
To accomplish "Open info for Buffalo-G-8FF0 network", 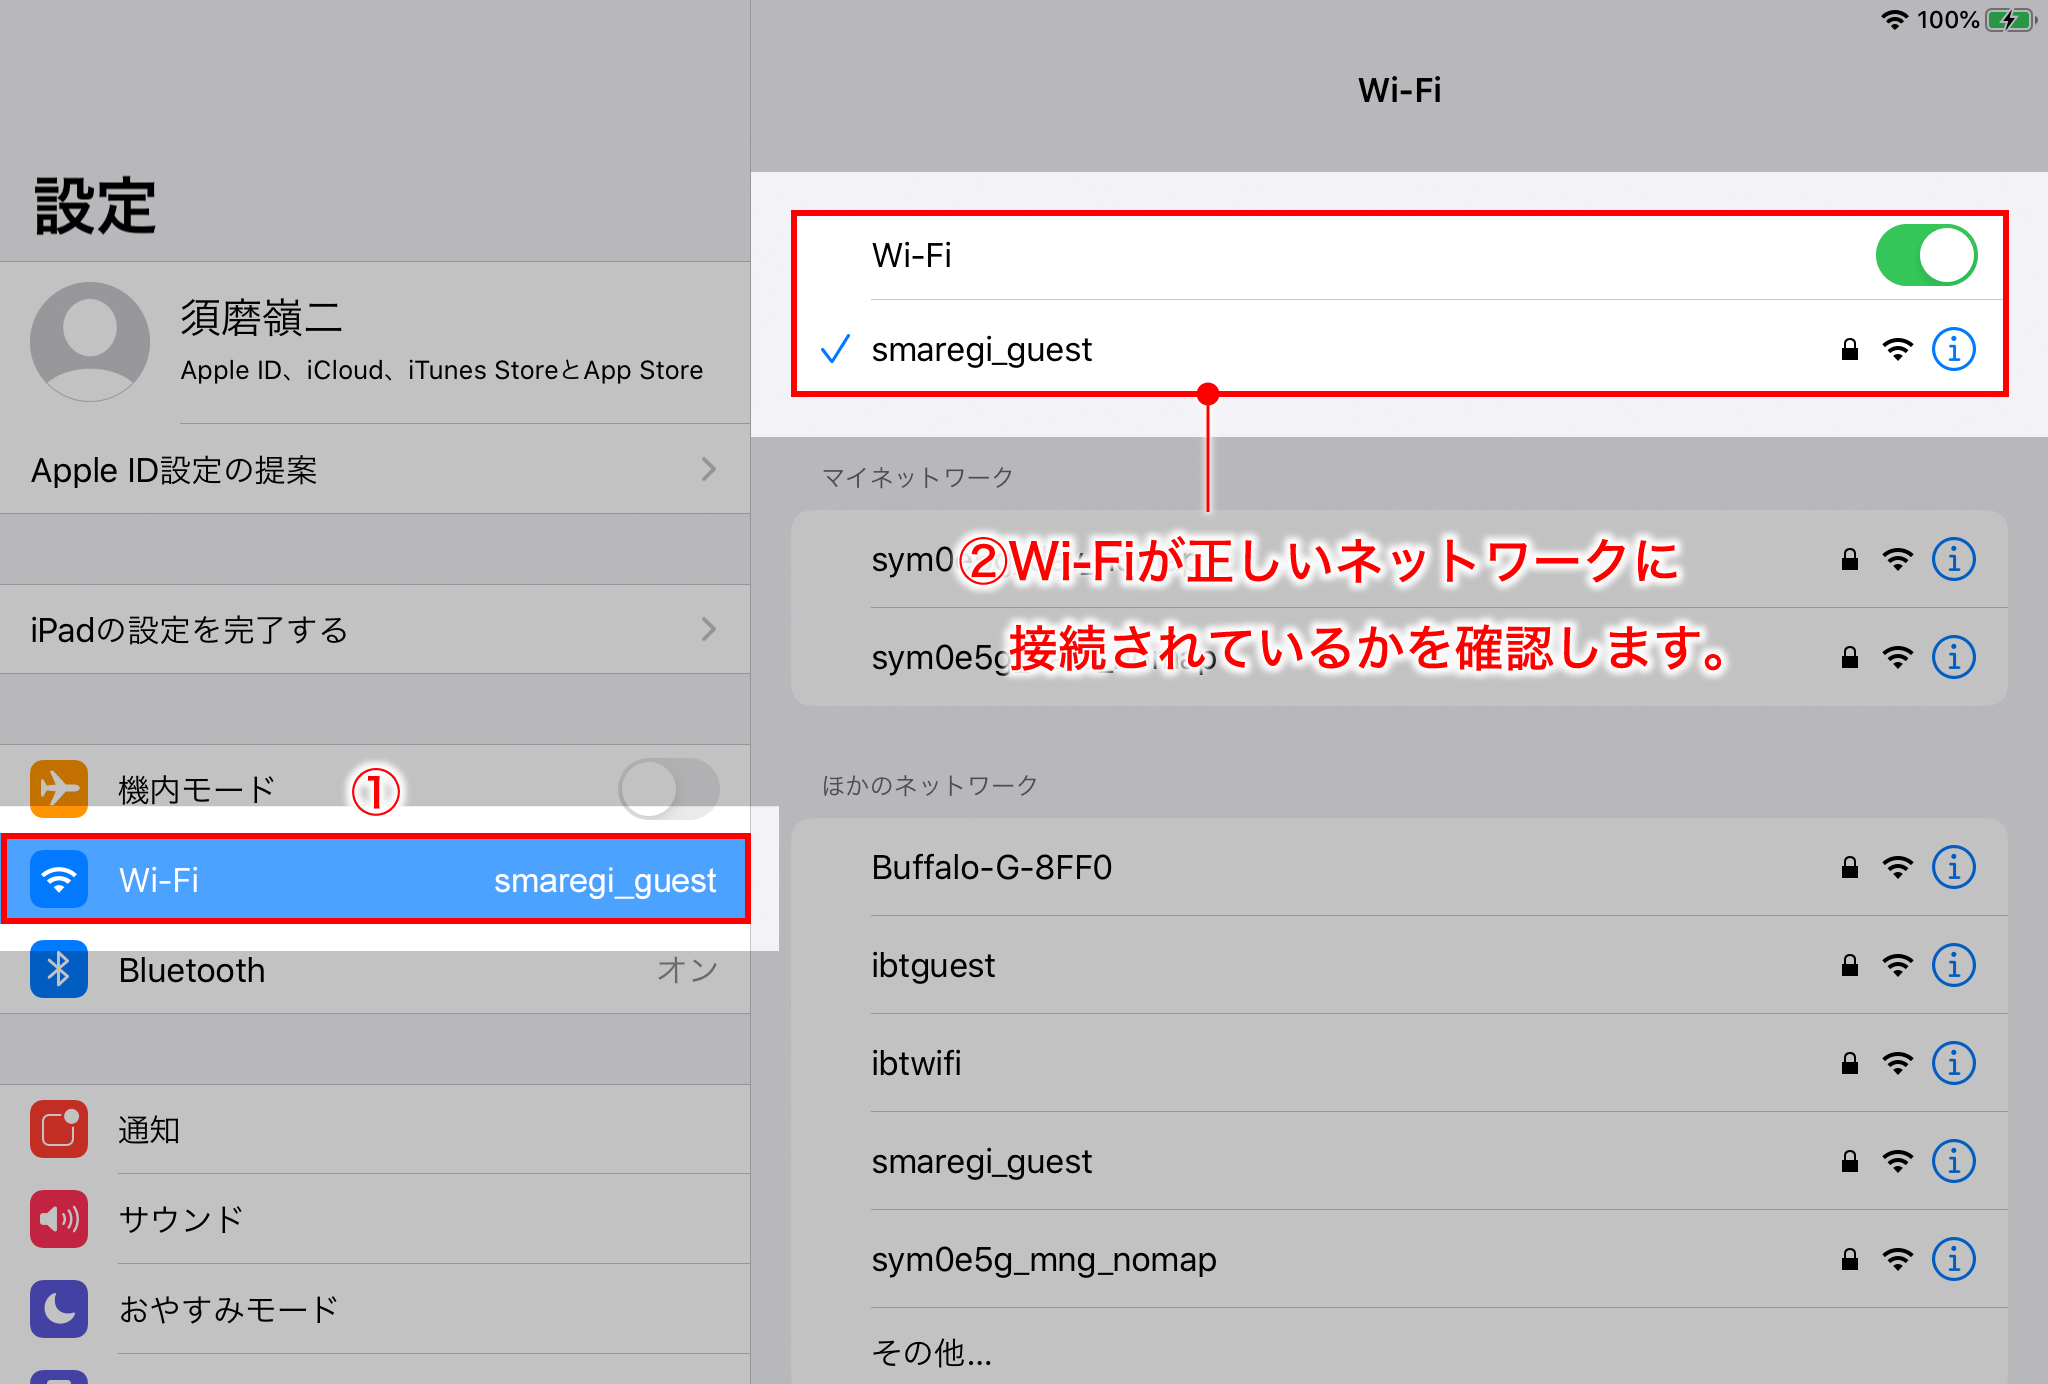I will point(1953,867).
